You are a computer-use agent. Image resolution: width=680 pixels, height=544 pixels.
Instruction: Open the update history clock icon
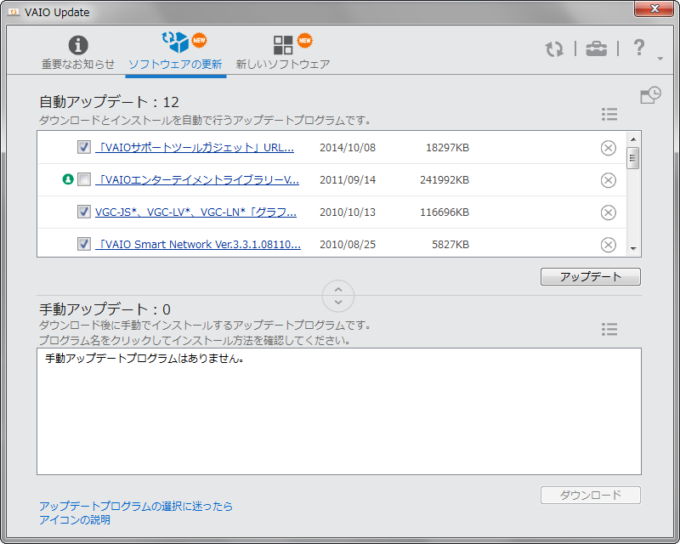point(650,95)
